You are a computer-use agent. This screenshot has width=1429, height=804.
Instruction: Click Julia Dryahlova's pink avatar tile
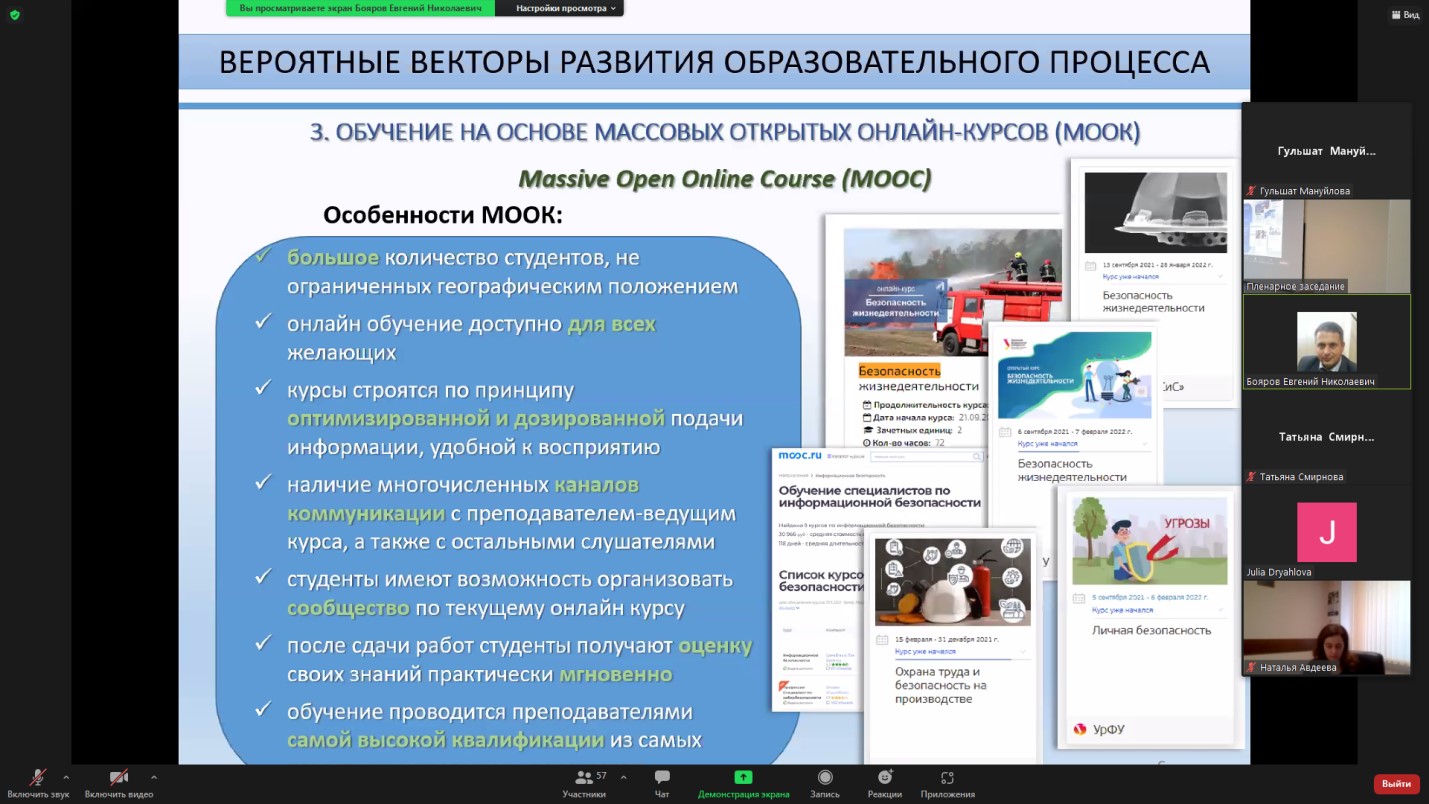point(1326,532)
